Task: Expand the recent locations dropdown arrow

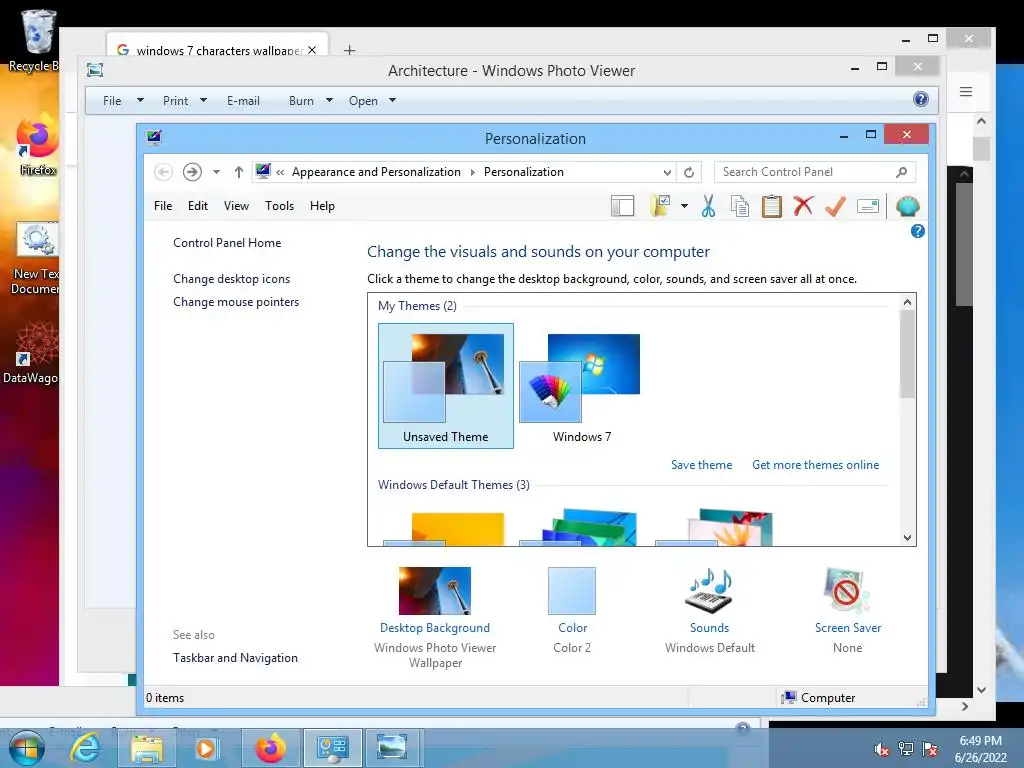Action: pyautogui.click(x=216, y=172)
